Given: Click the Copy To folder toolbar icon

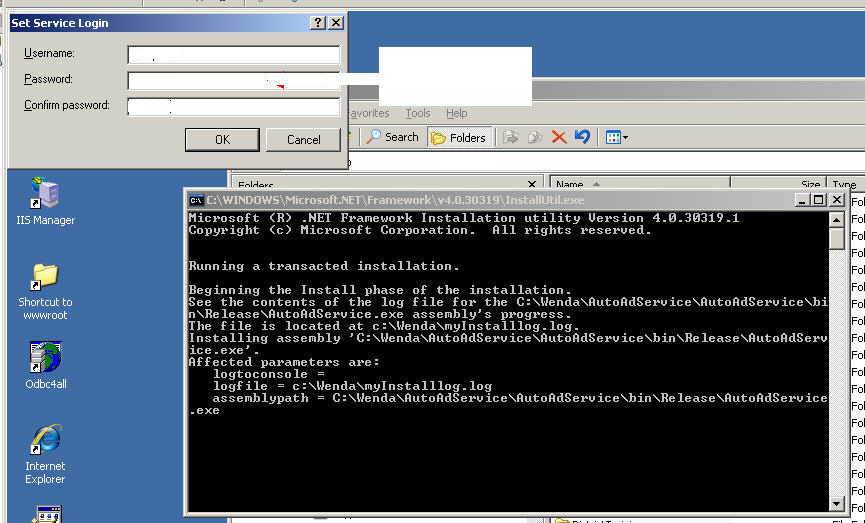Looking at the screenshot, I should [535, 137].
